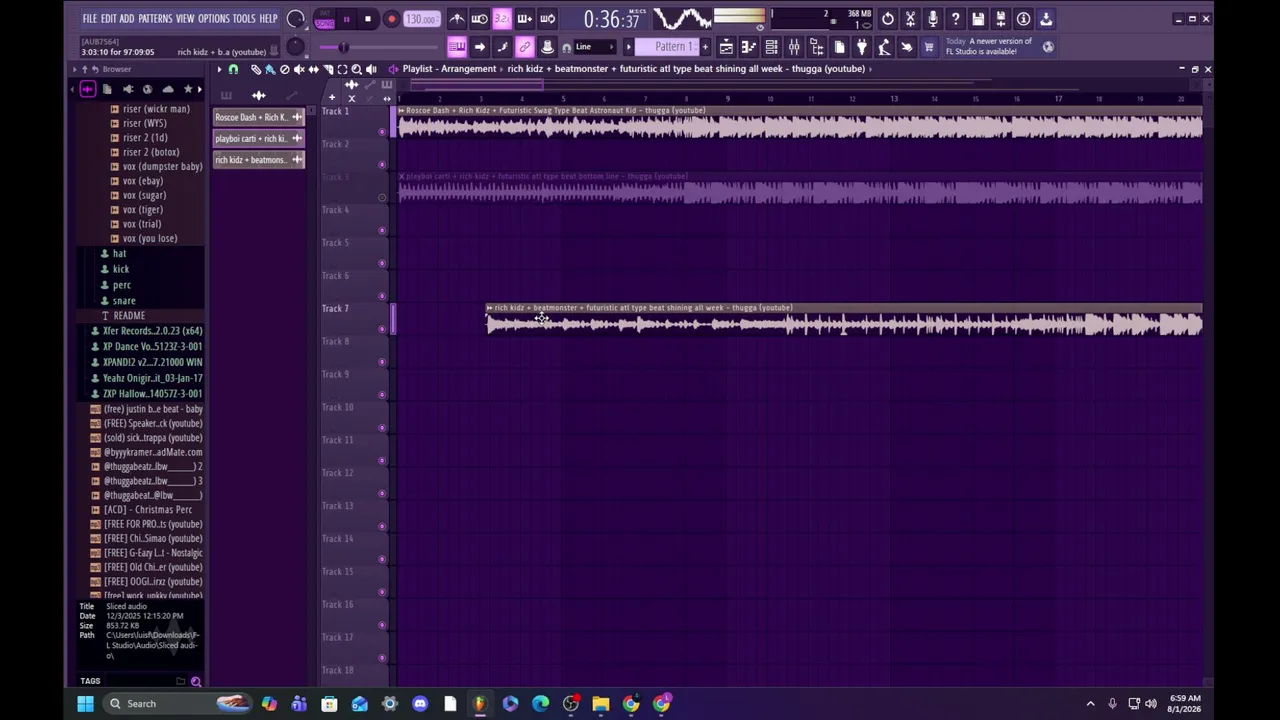Adjust the song position slider

380,47
